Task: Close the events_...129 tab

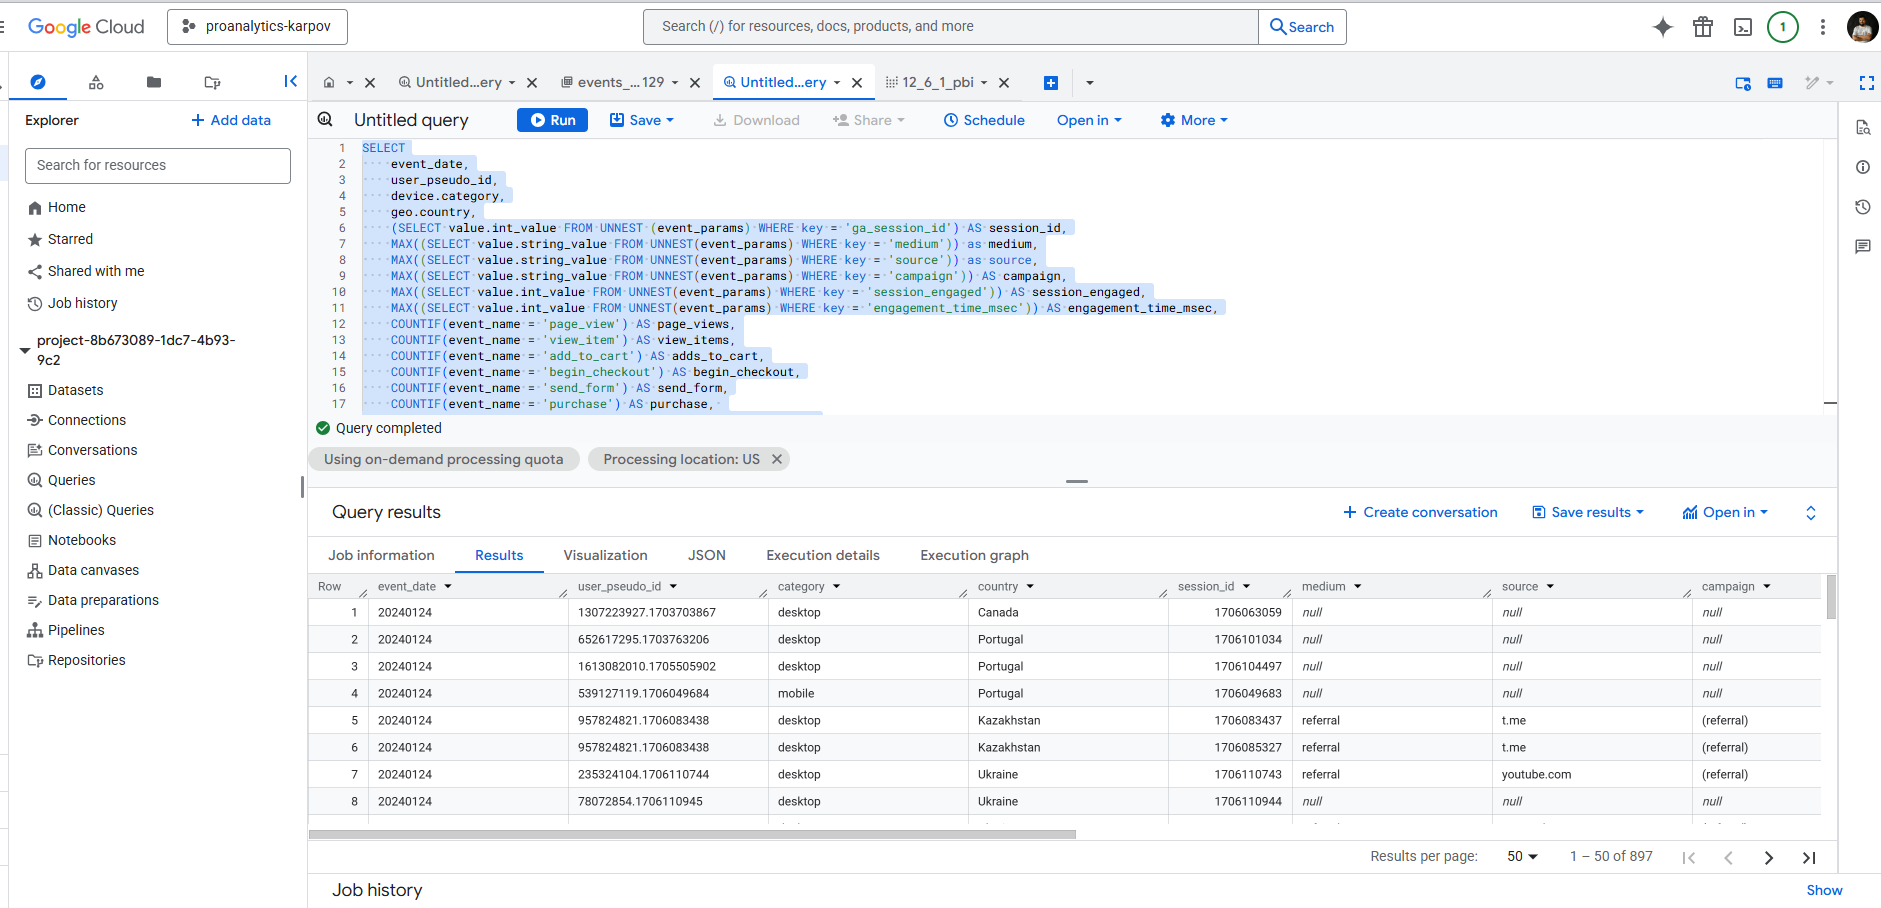Action: click(x=695, y=83)
